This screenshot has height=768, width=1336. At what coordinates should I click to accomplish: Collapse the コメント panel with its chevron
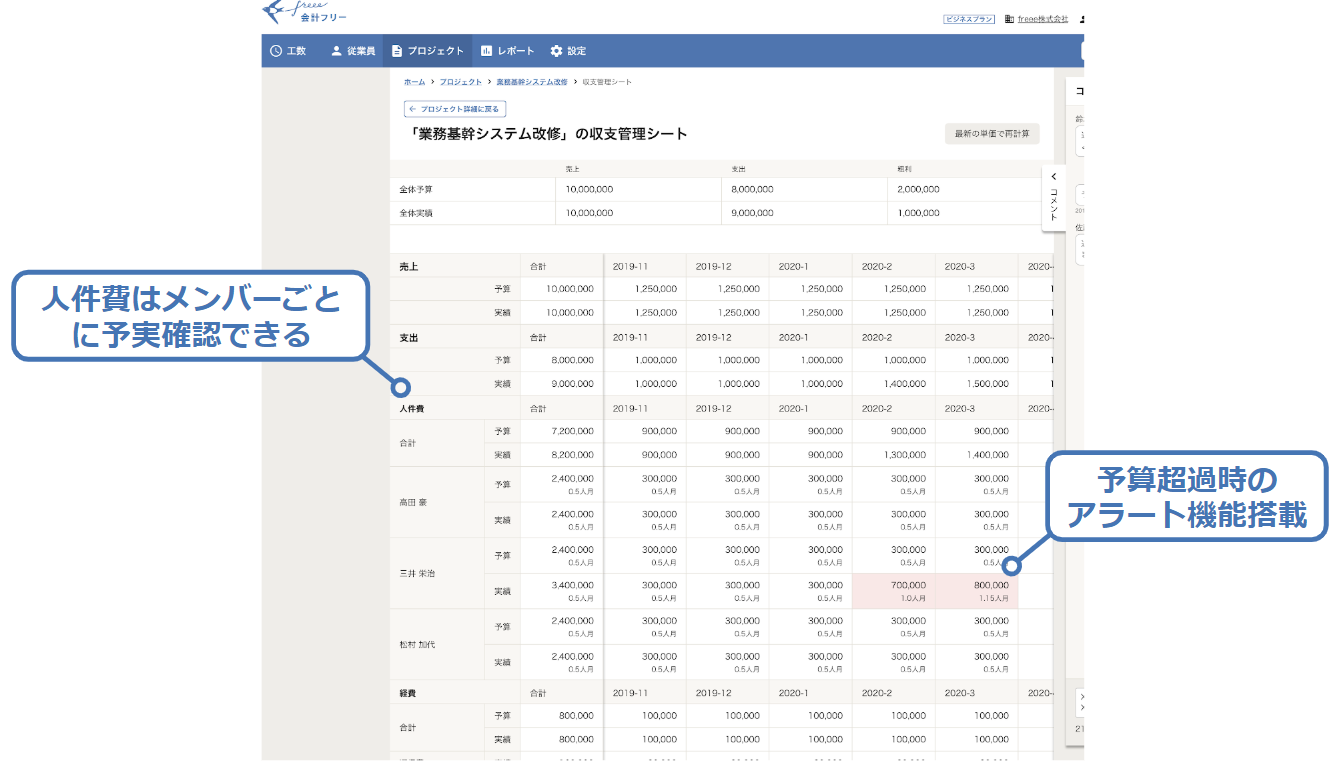click(x=1054, y=176)
